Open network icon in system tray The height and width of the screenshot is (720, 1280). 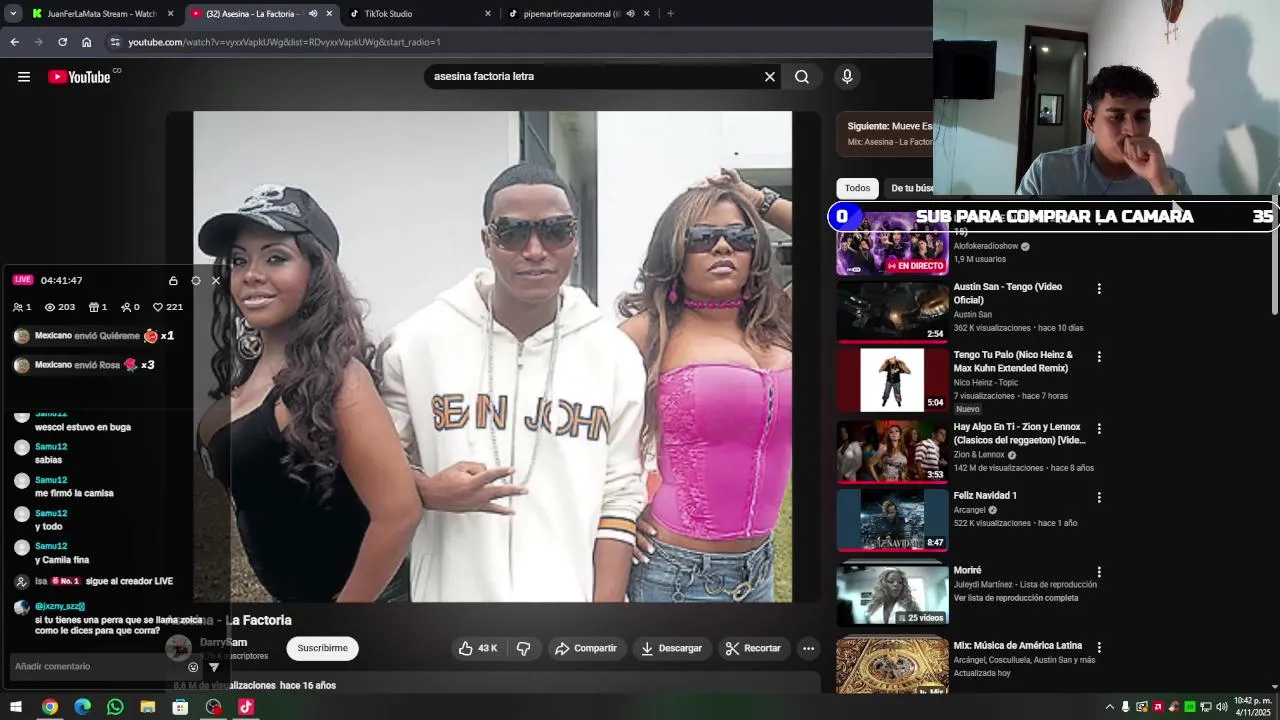coord(1206,707)
